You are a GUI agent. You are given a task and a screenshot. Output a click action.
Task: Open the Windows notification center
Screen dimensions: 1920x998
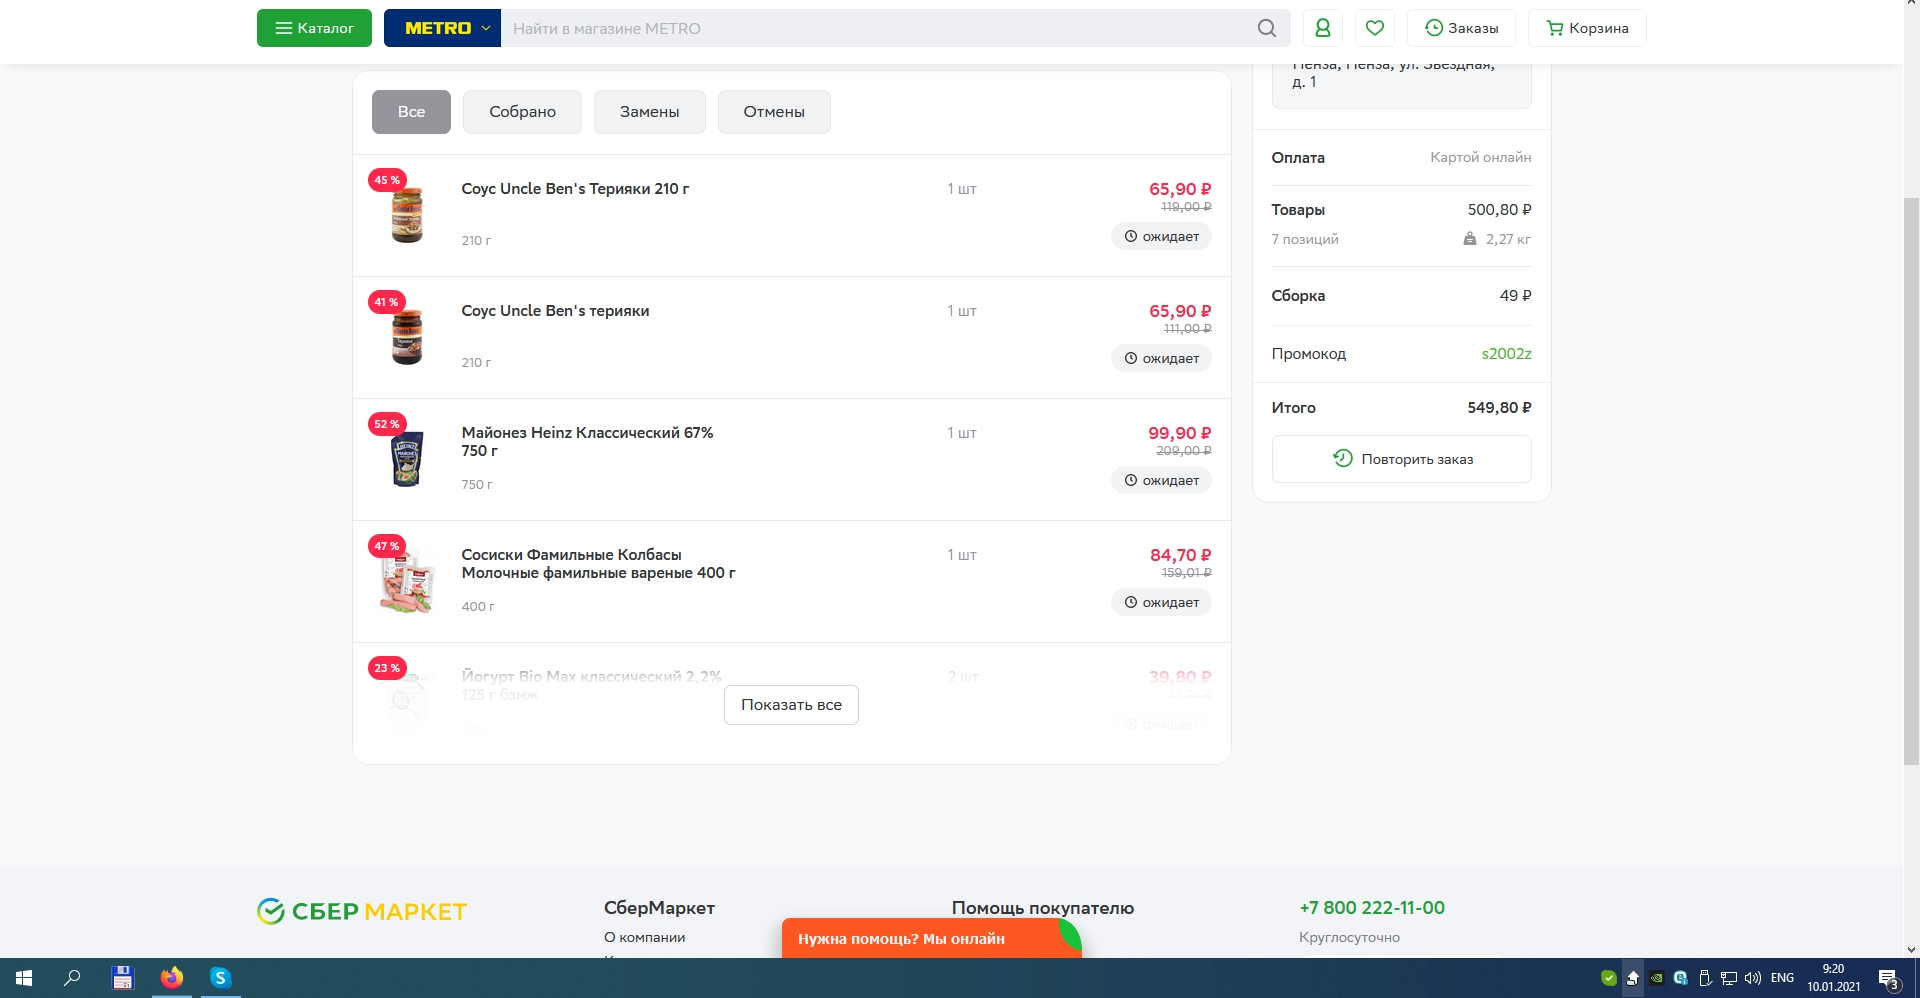[1888, 978]
